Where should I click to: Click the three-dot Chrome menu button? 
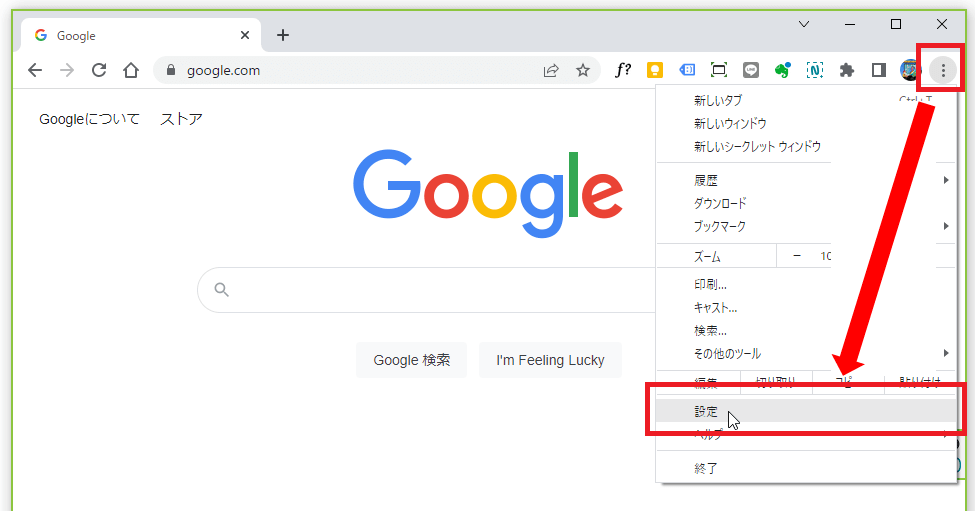coord(942,70)
